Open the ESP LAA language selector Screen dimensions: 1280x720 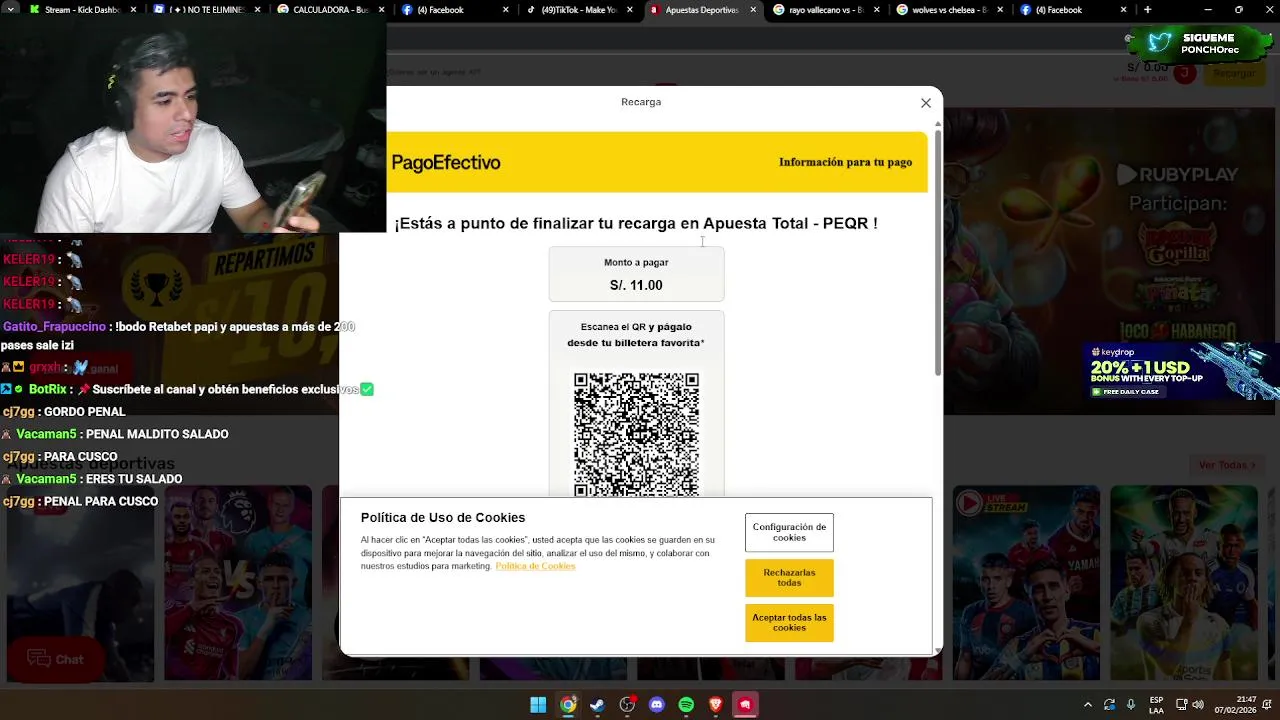coord(1156,705)
